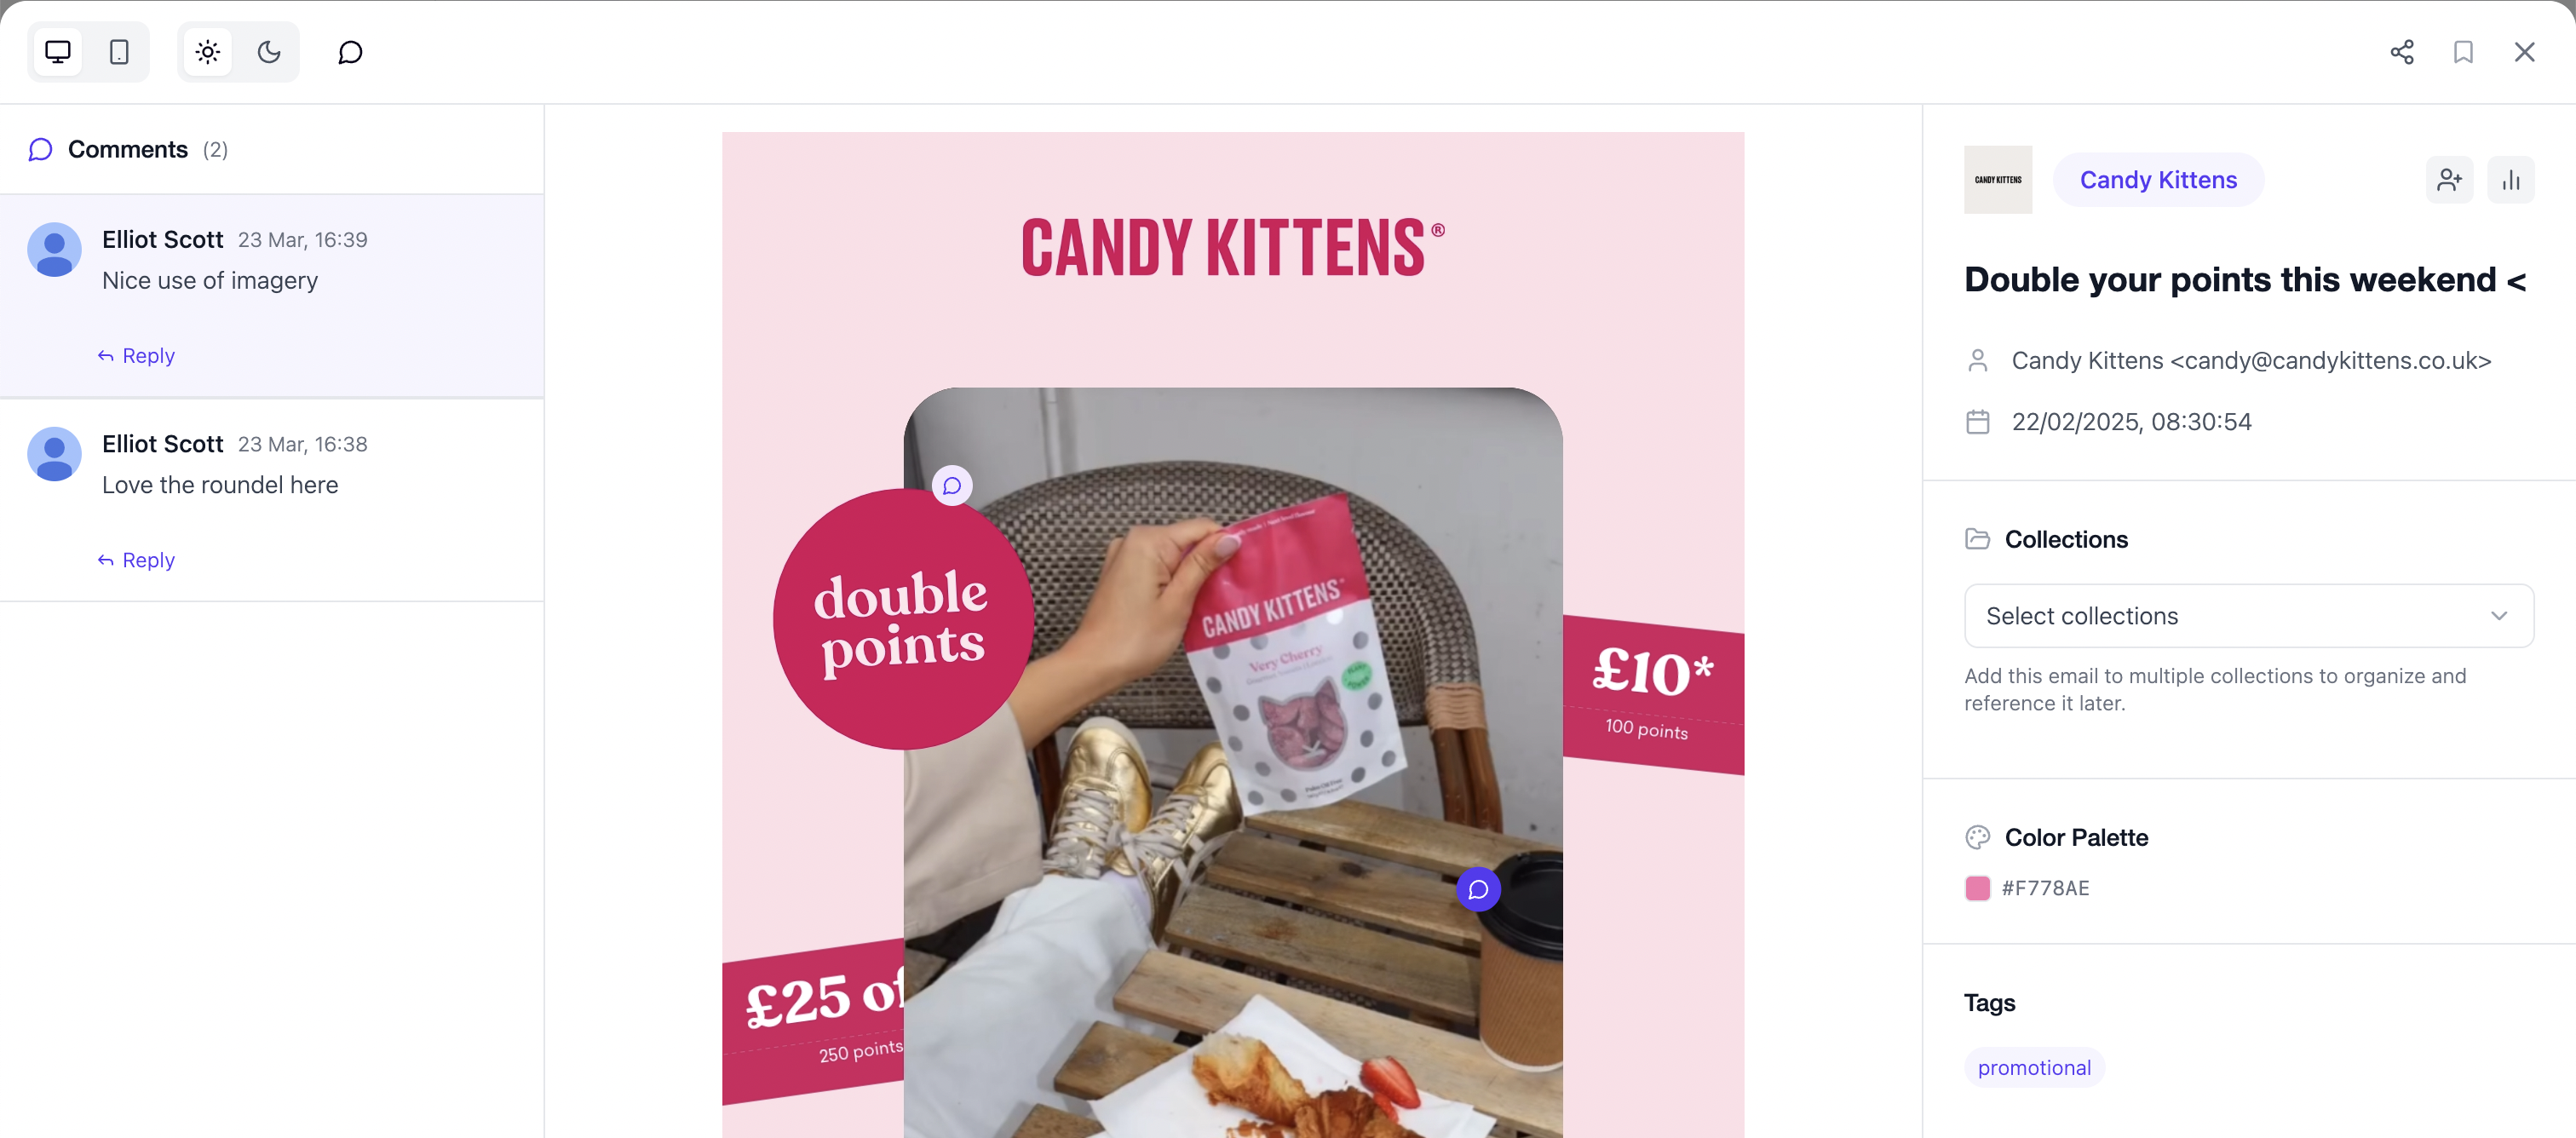Close the email viewer
Viewport: 2576px width, 1138px height.
pyautogui.click(x=2525, y=52)
